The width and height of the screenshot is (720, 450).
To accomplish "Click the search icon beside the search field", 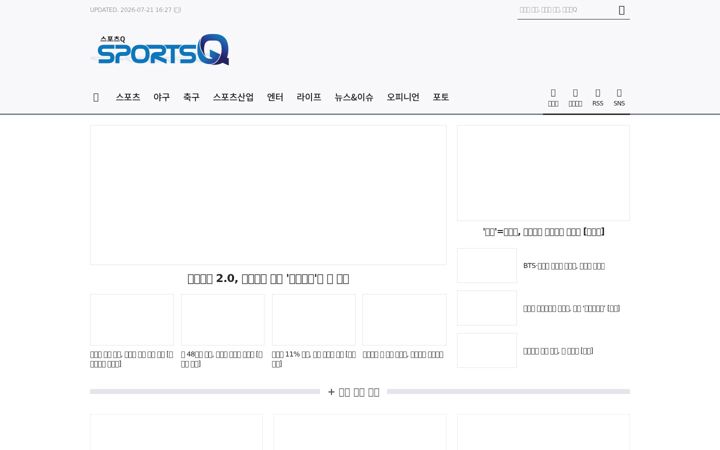I will coord(621,10).
